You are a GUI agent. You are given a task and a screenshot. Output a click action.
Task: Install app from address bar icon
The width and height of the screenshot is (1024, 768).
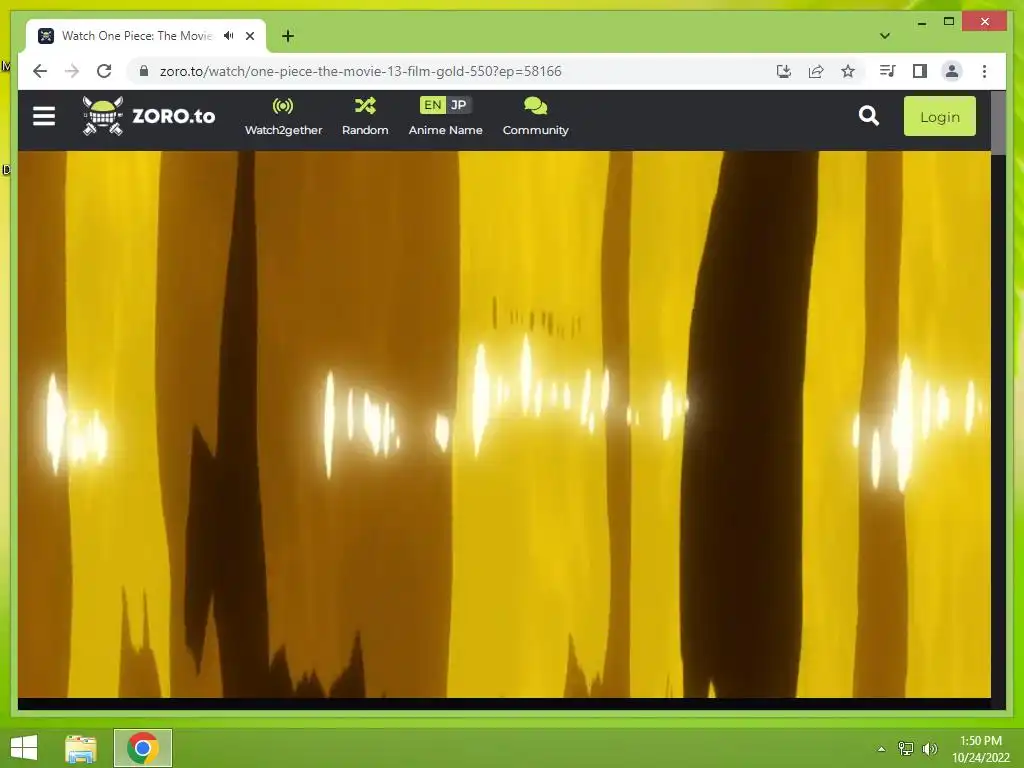pyautogui.click(x=784, y=71)
